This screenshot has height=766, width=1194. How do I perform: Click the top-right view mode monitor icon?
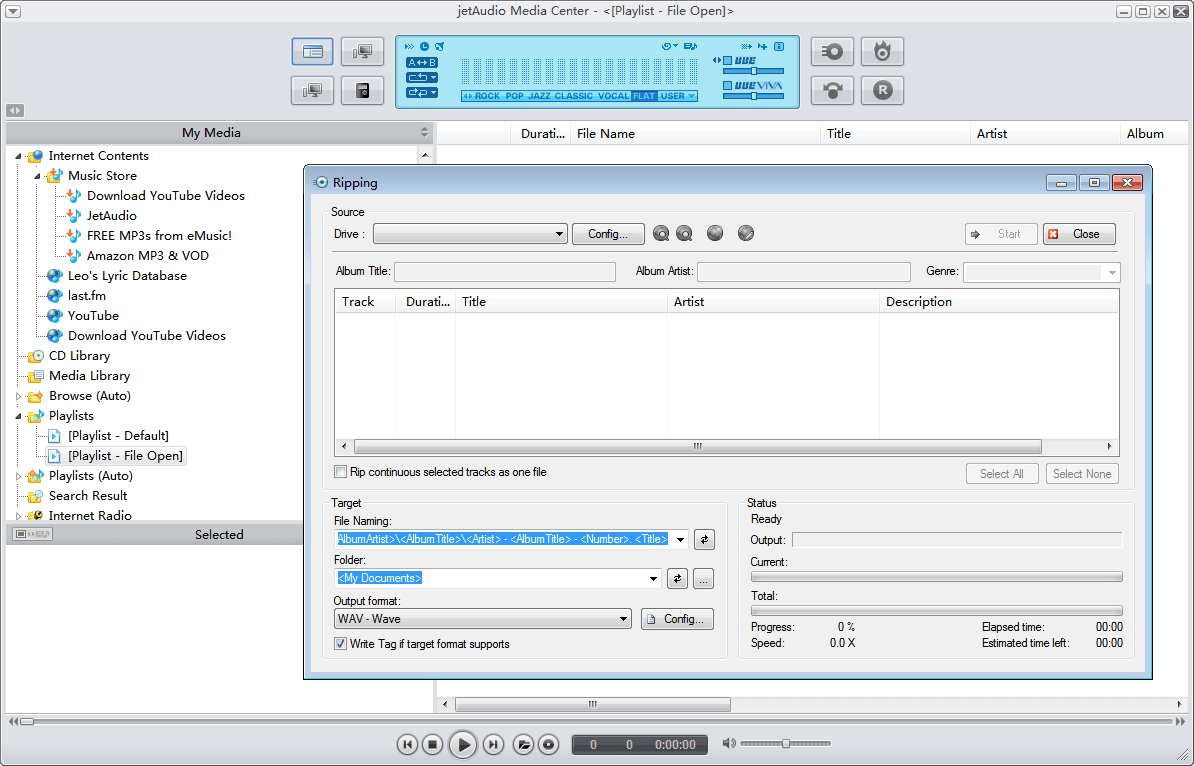click(x=362, y=52)
